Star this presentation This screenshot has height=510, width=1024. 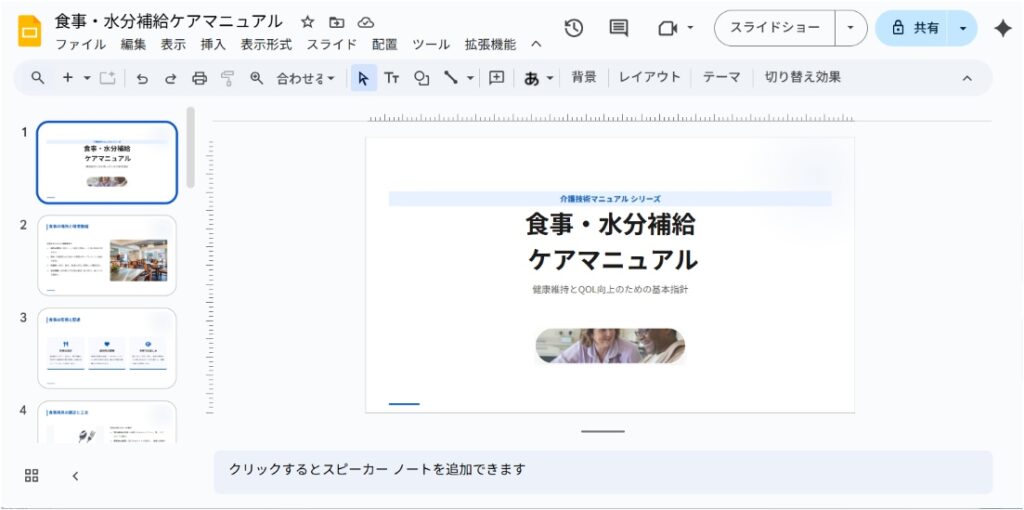point(308,22)
